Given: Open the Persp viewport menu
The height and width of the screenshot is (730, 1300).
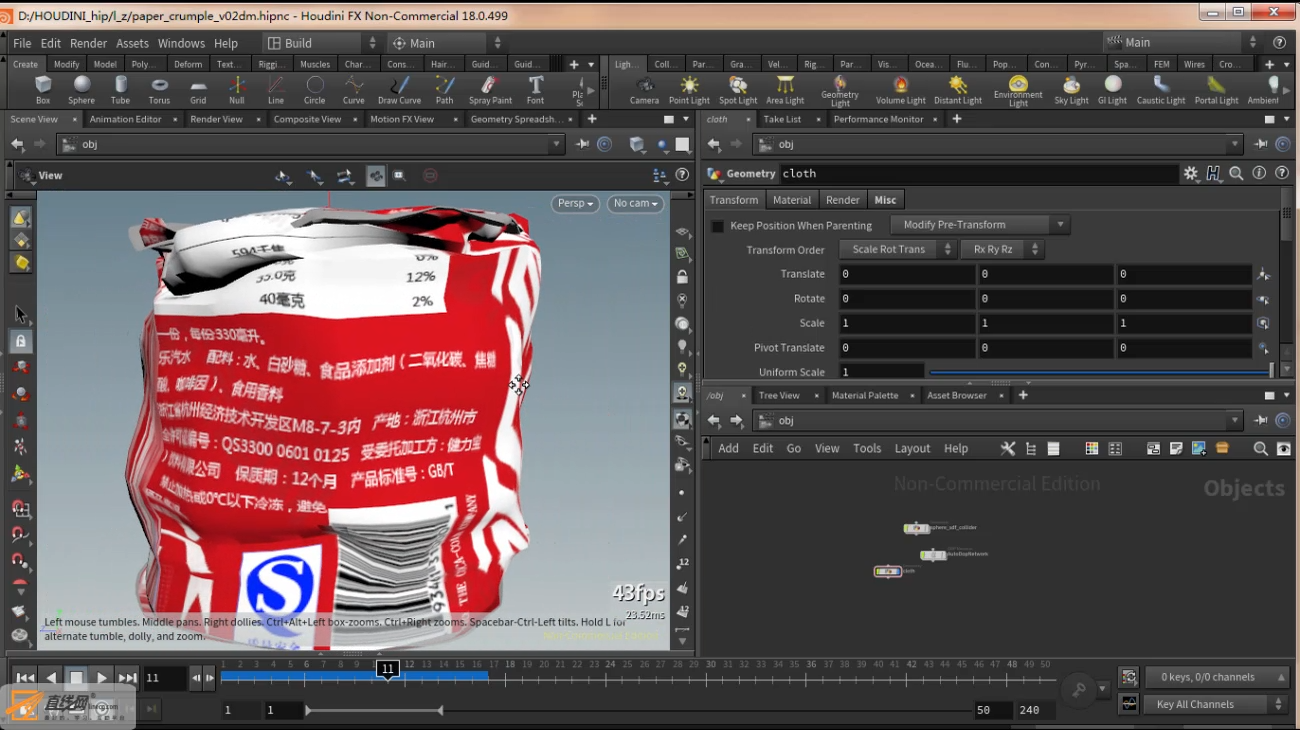Looking at the screenshot, I should point(575,203).
